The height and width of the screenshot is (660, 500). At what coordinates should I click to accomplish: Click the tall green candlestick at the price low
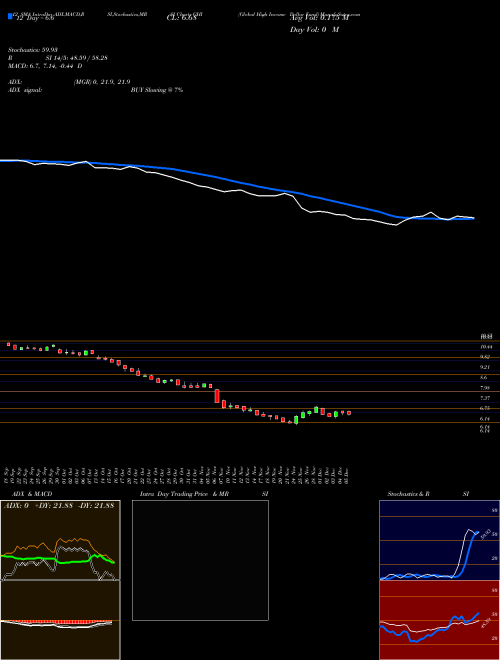(296, 420)
